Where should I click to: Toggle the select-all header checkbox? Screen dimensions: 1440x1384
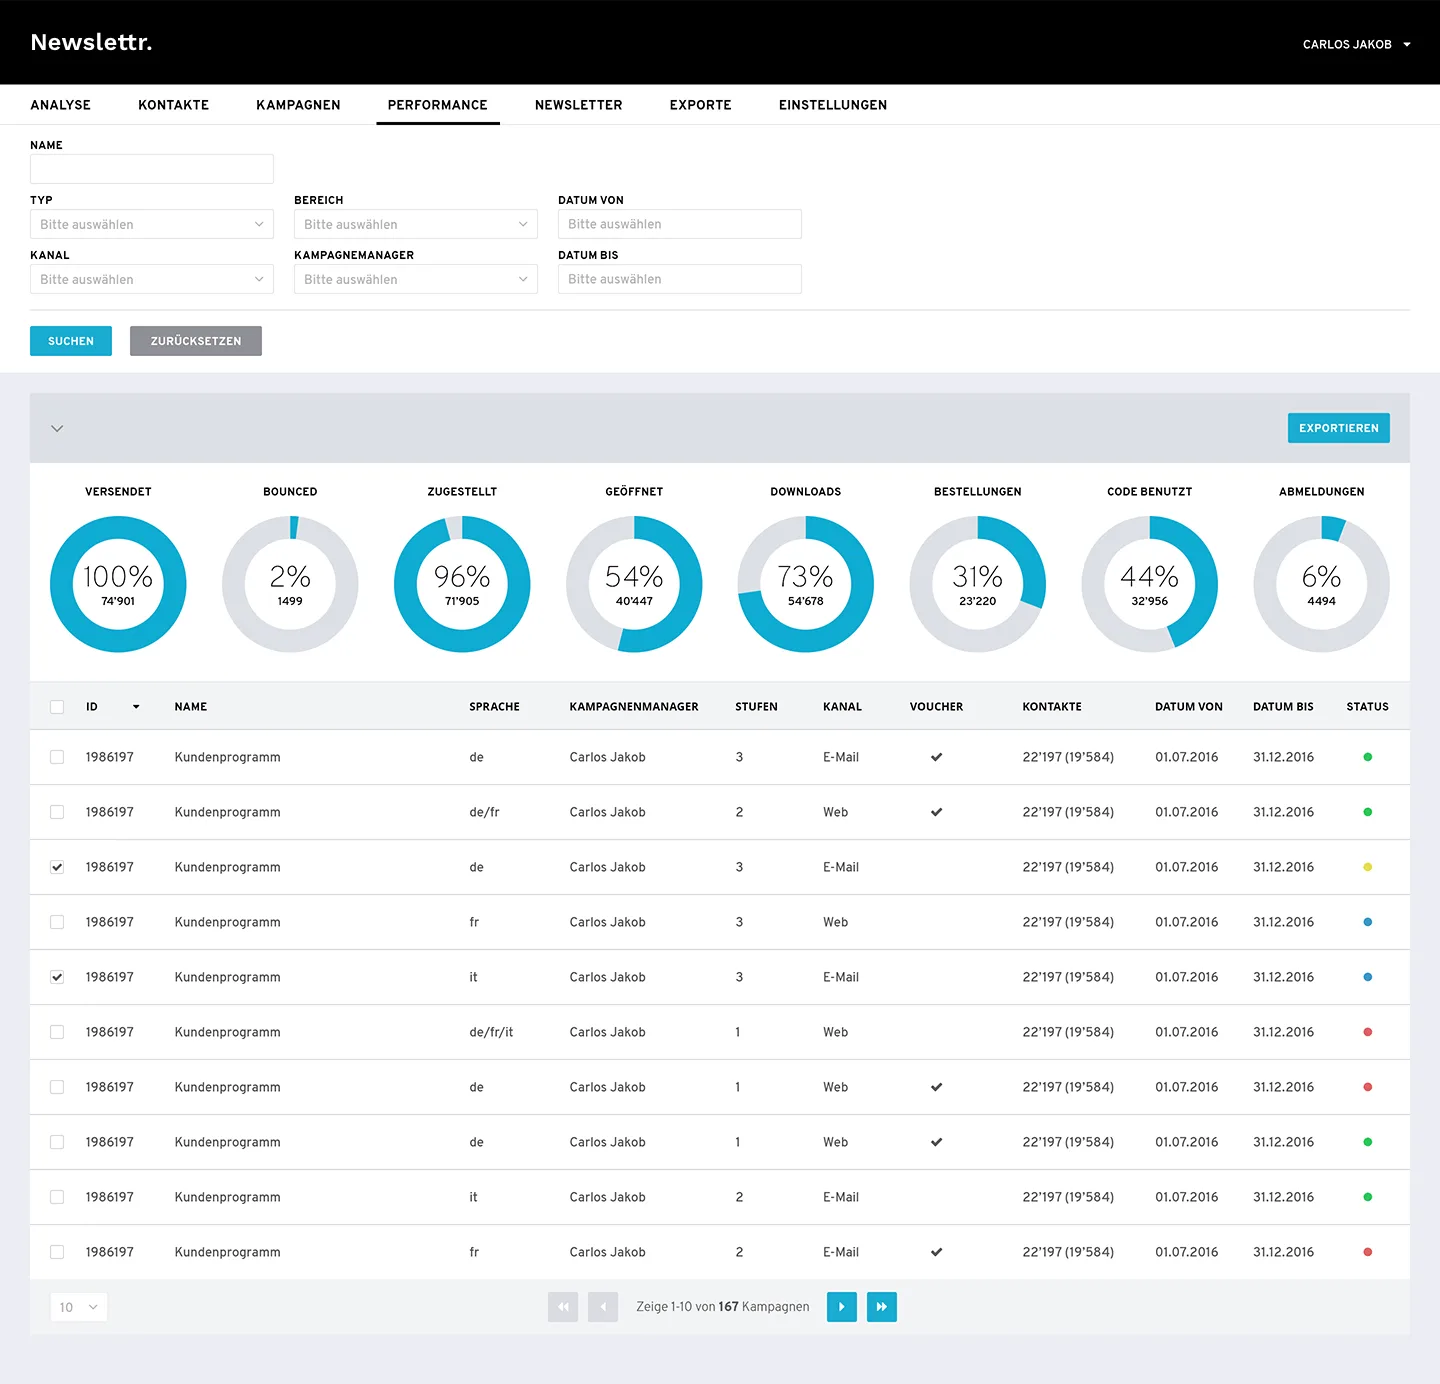[x=57, y=707]
